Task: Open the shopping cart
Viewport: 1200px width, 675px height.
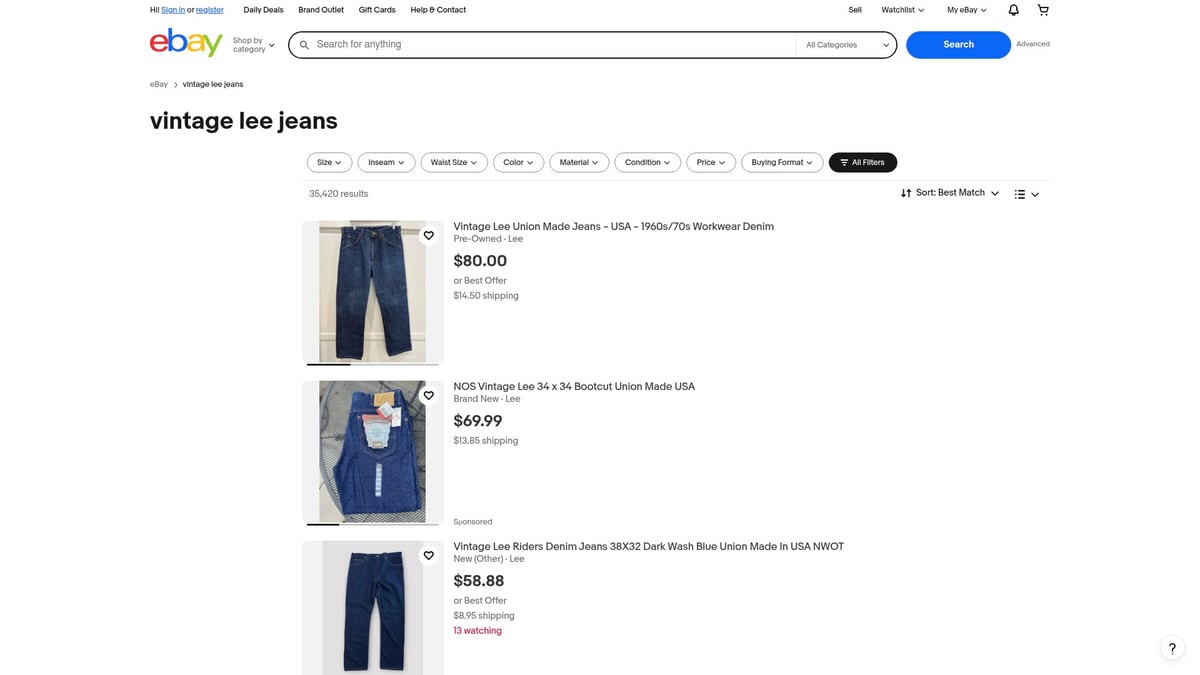Action: 1042,9
